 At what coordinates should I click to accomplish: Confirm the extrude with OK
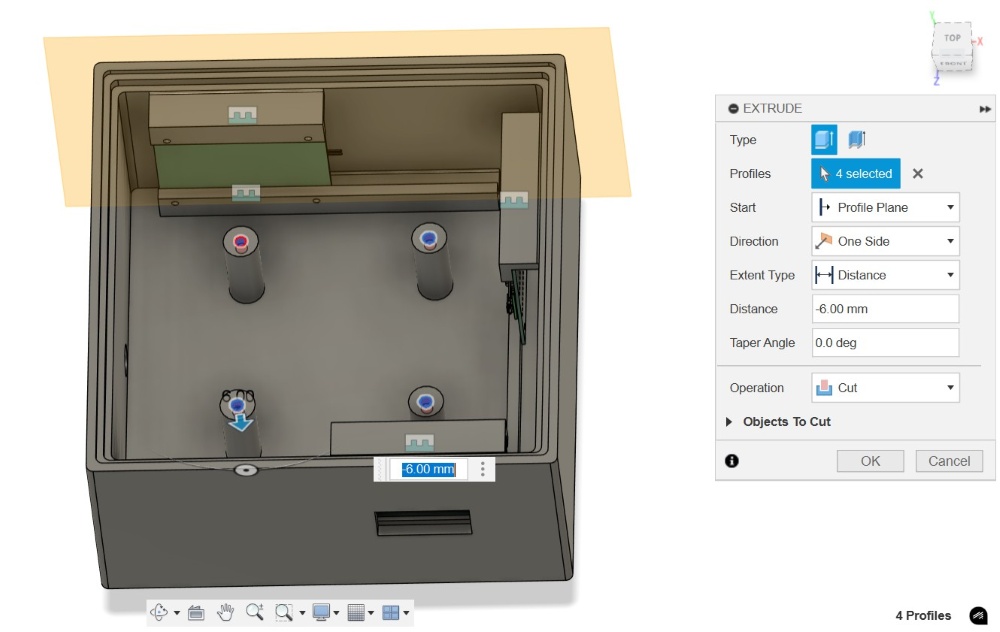click(x=871, y=461)
